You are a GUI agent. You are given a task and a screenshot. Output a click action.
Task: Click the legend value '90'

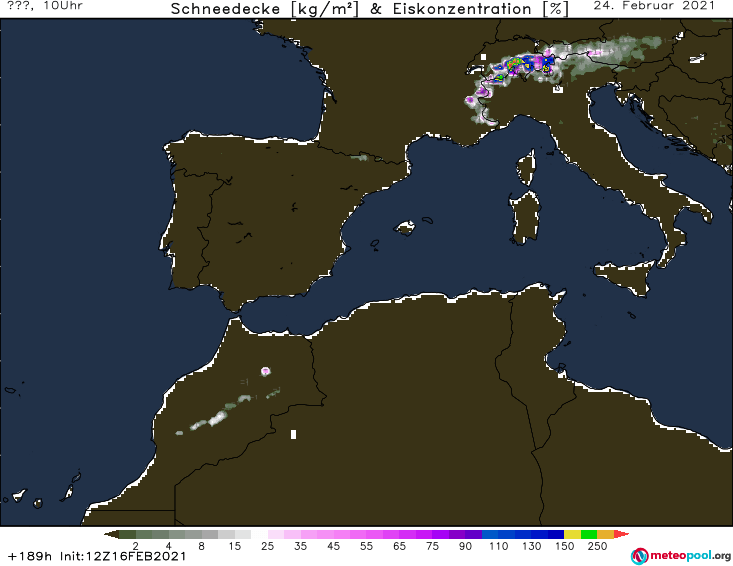point(465,546)
